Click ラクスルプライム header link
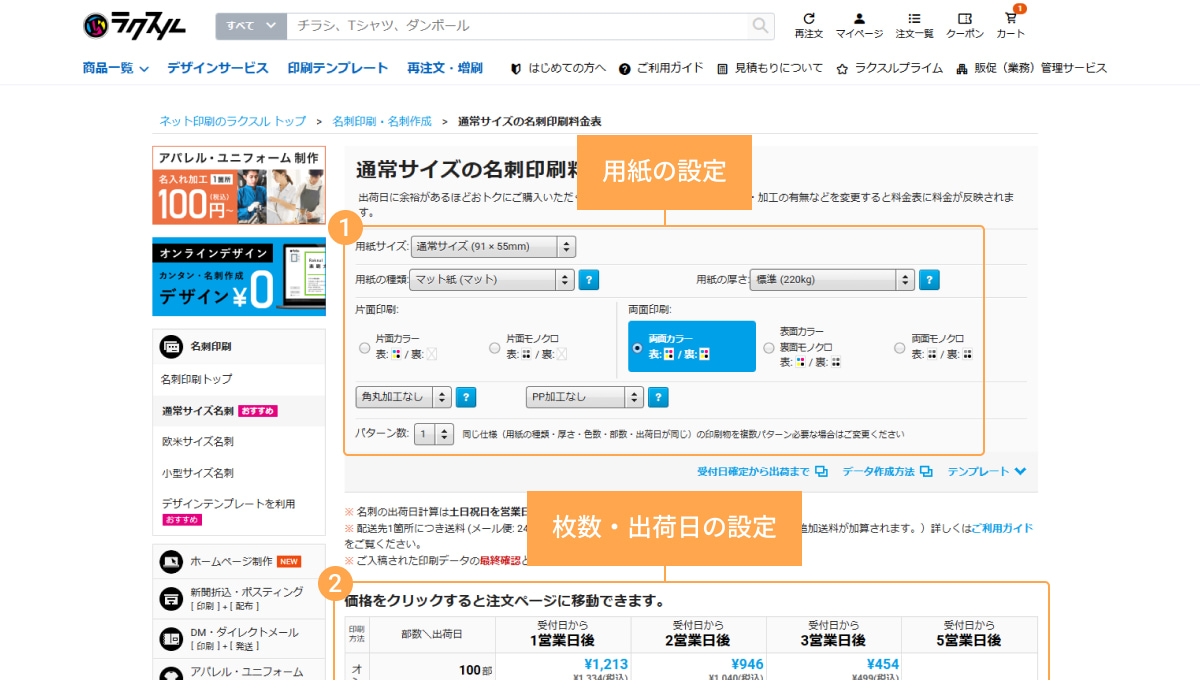Screen dimensions: 1200x680 (x=898, y=69)
